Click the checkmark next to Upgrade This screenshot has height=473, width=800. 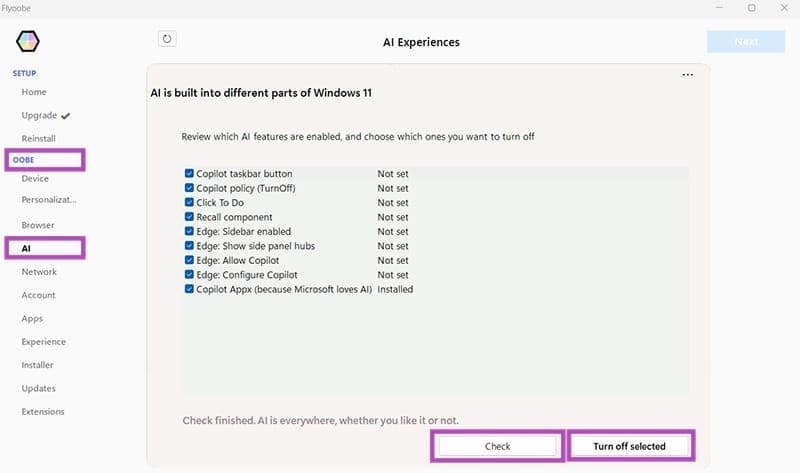tap(66, 115)
